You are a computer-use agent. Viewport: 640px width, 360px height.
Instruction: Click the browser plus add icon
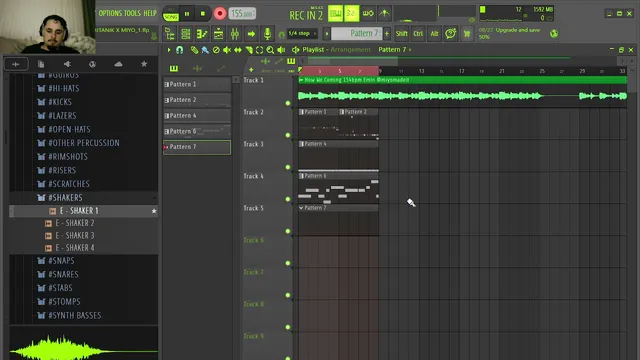click(16, 64)
